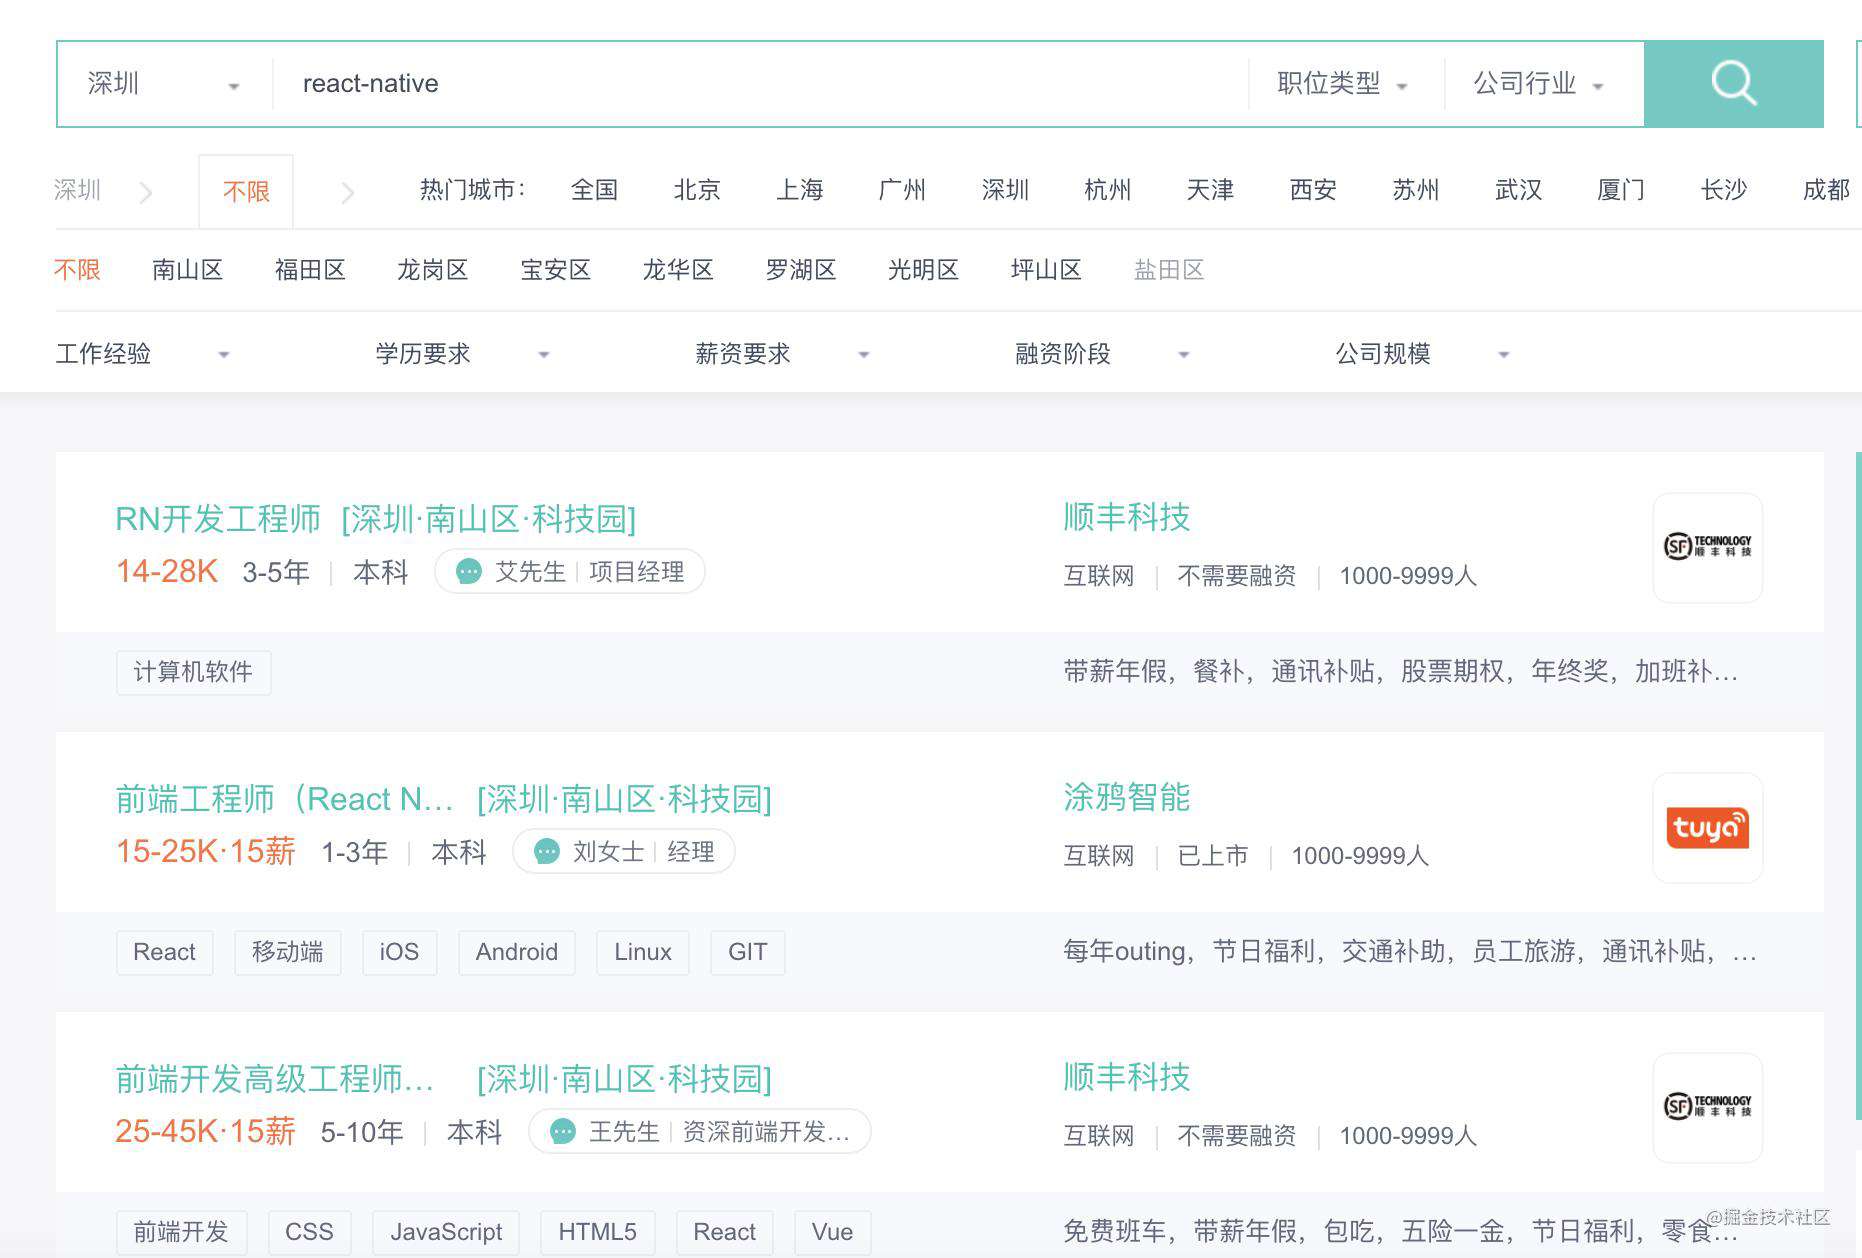Click the HTML5 skill tag
The width and height of the screenshot is (1862, 1258).
[597, 1232]
